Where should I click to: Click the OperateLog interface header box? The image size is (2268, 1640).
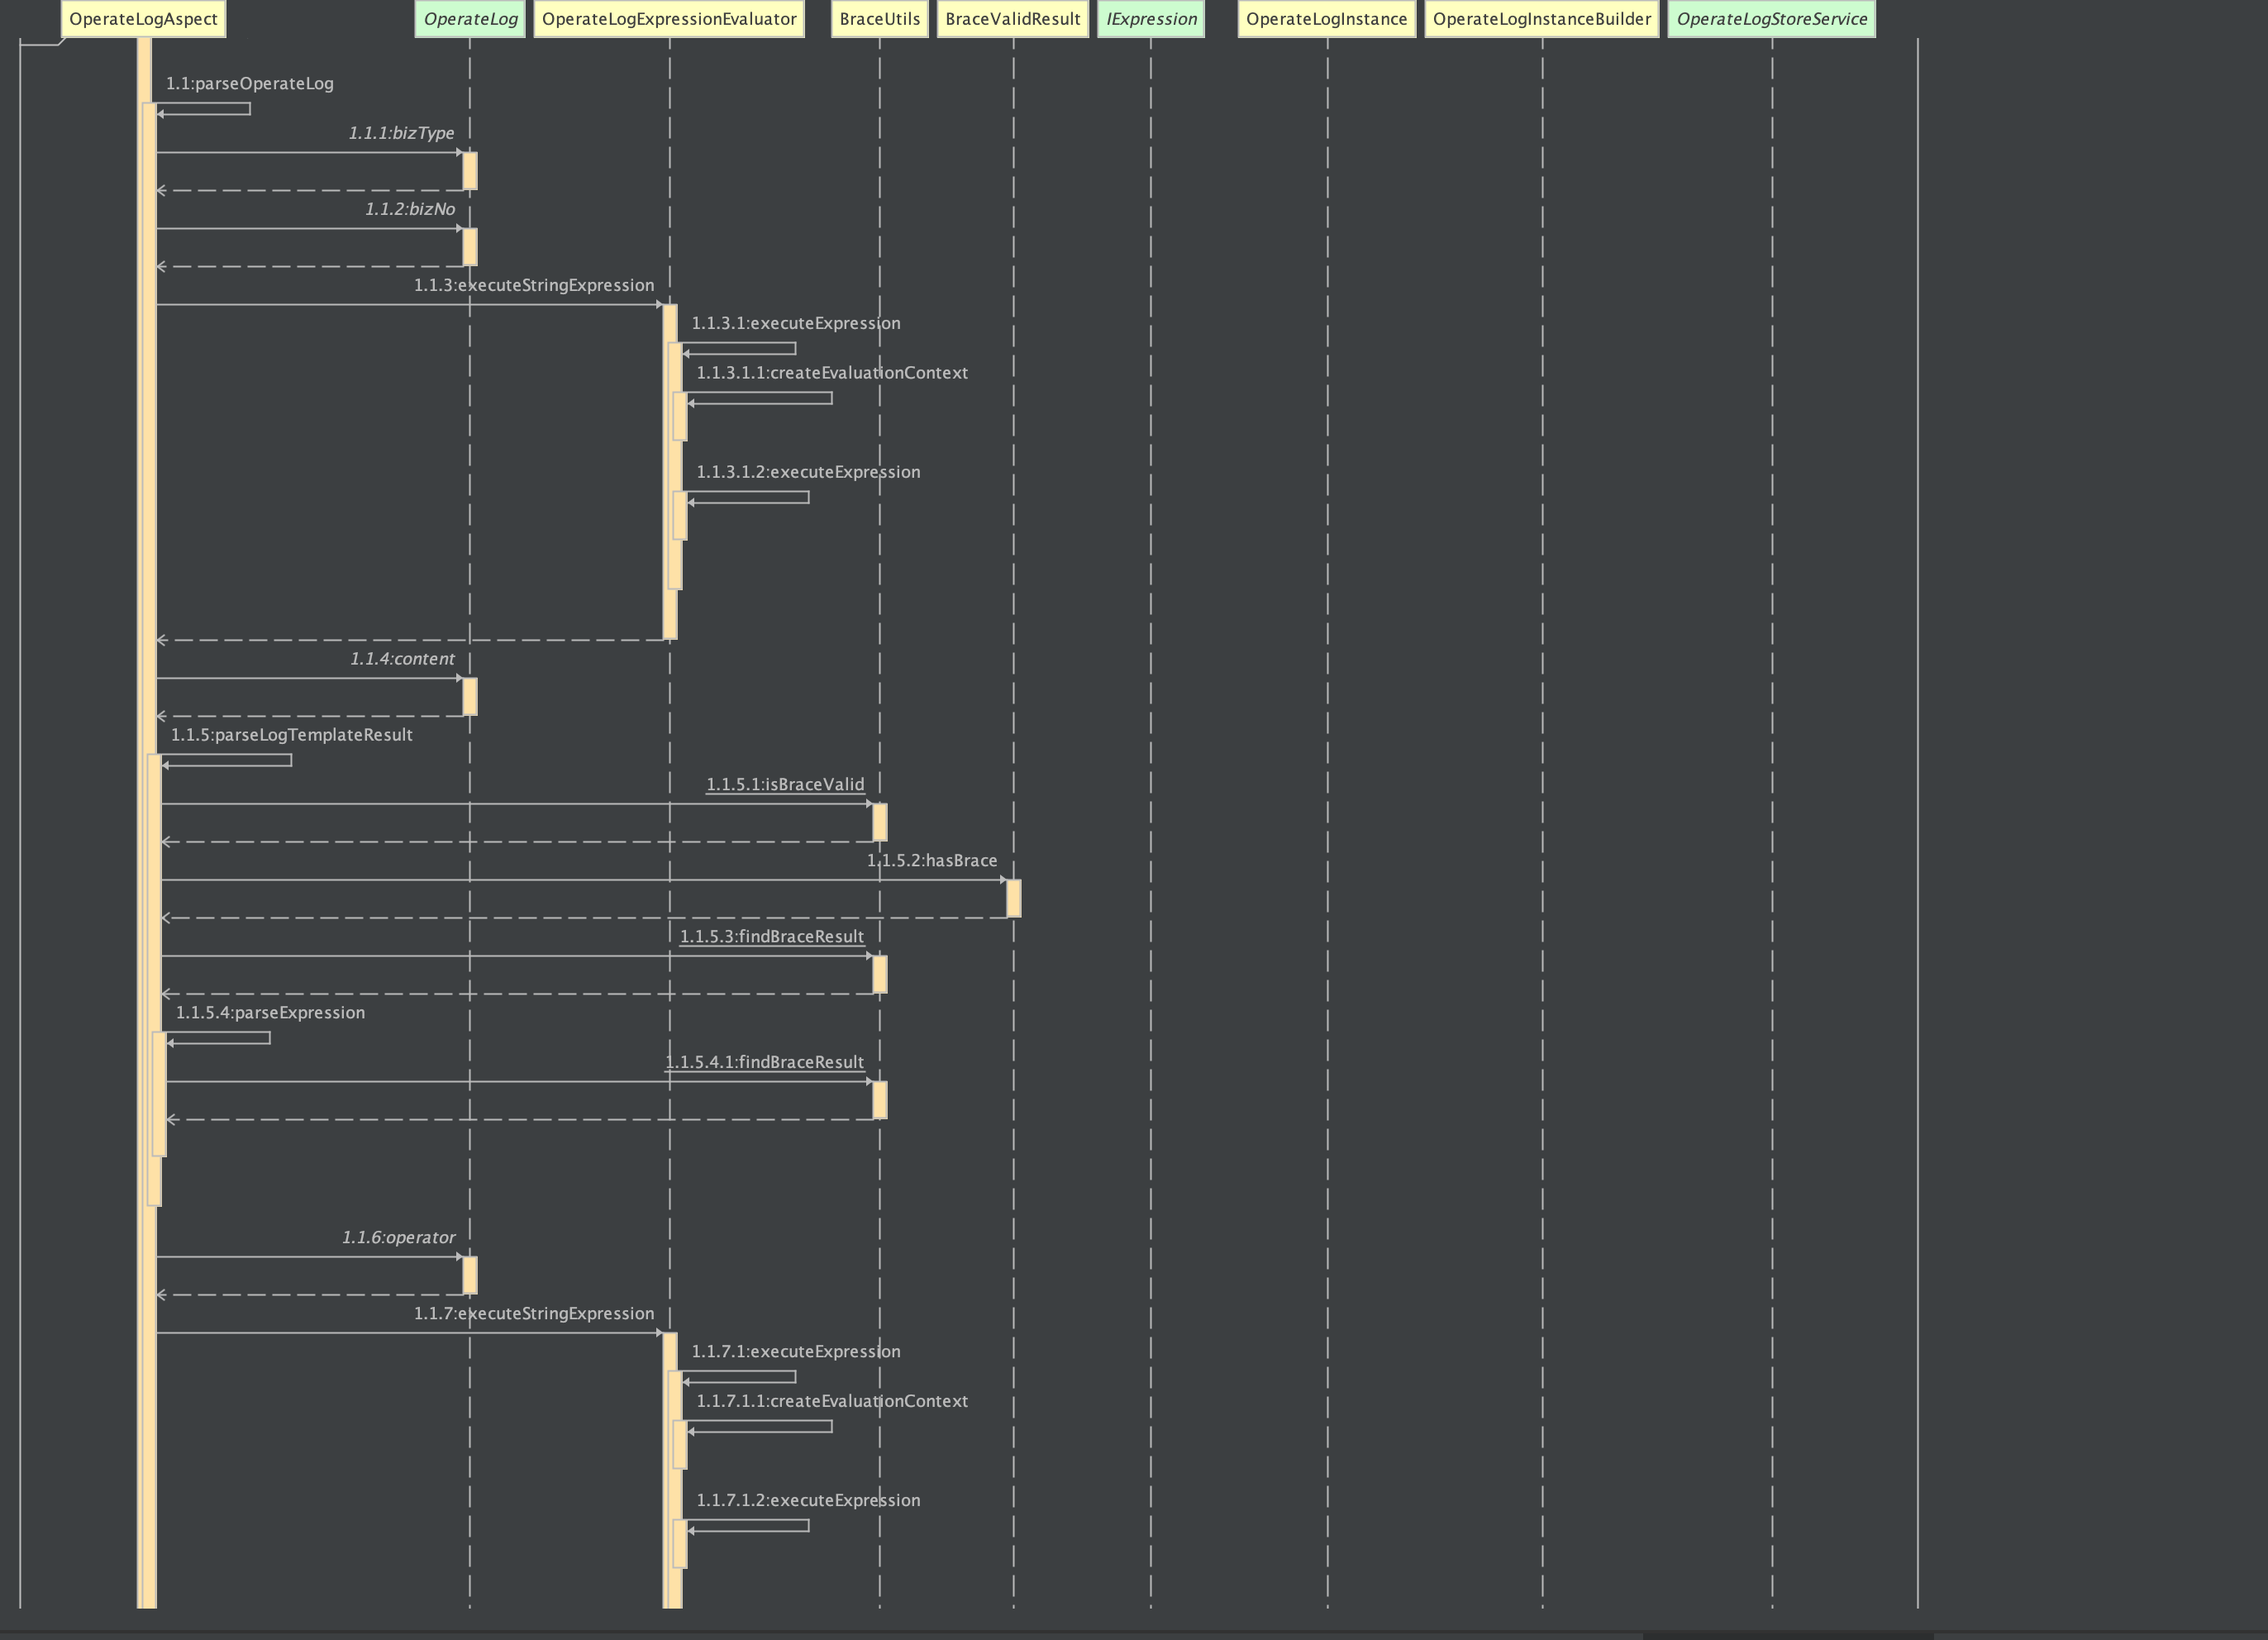(470, 19)
